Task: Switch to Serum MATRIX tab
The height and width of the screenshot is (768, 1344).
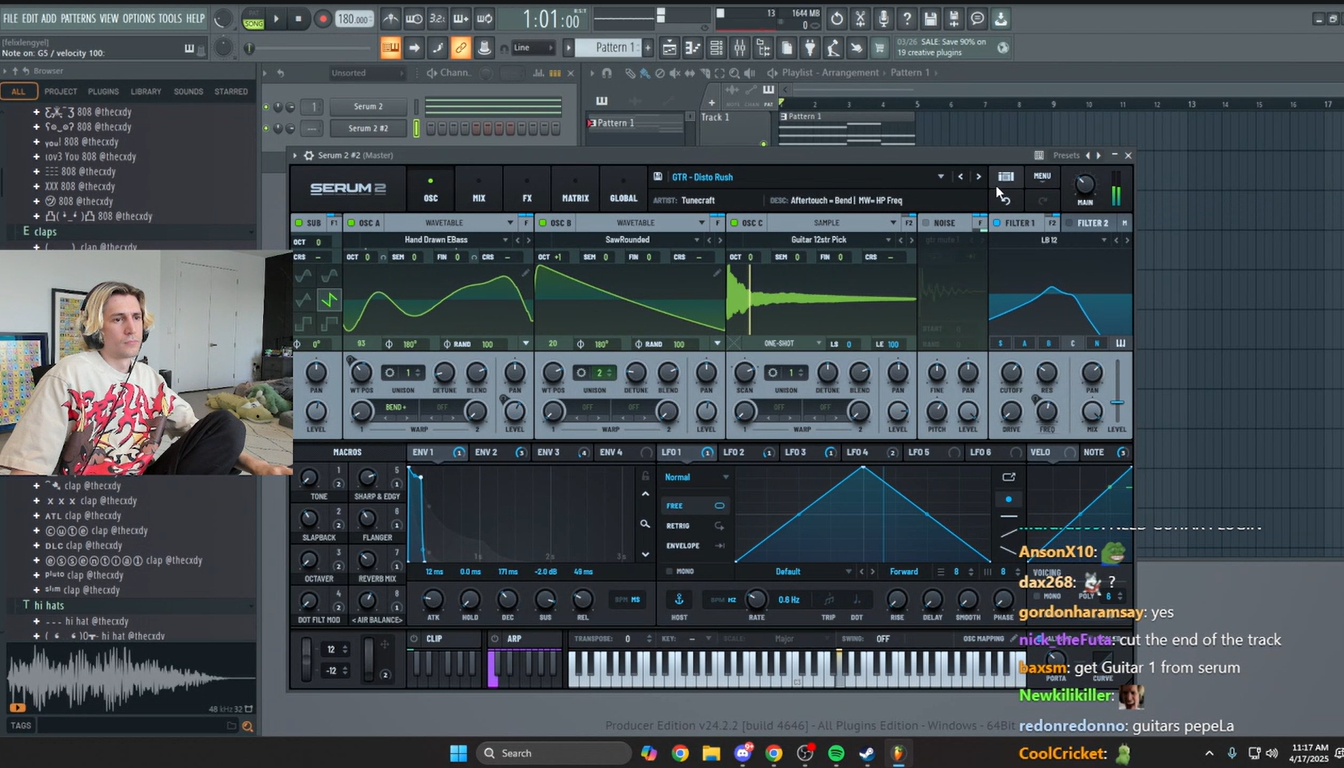Action: (x=575, y=191)
